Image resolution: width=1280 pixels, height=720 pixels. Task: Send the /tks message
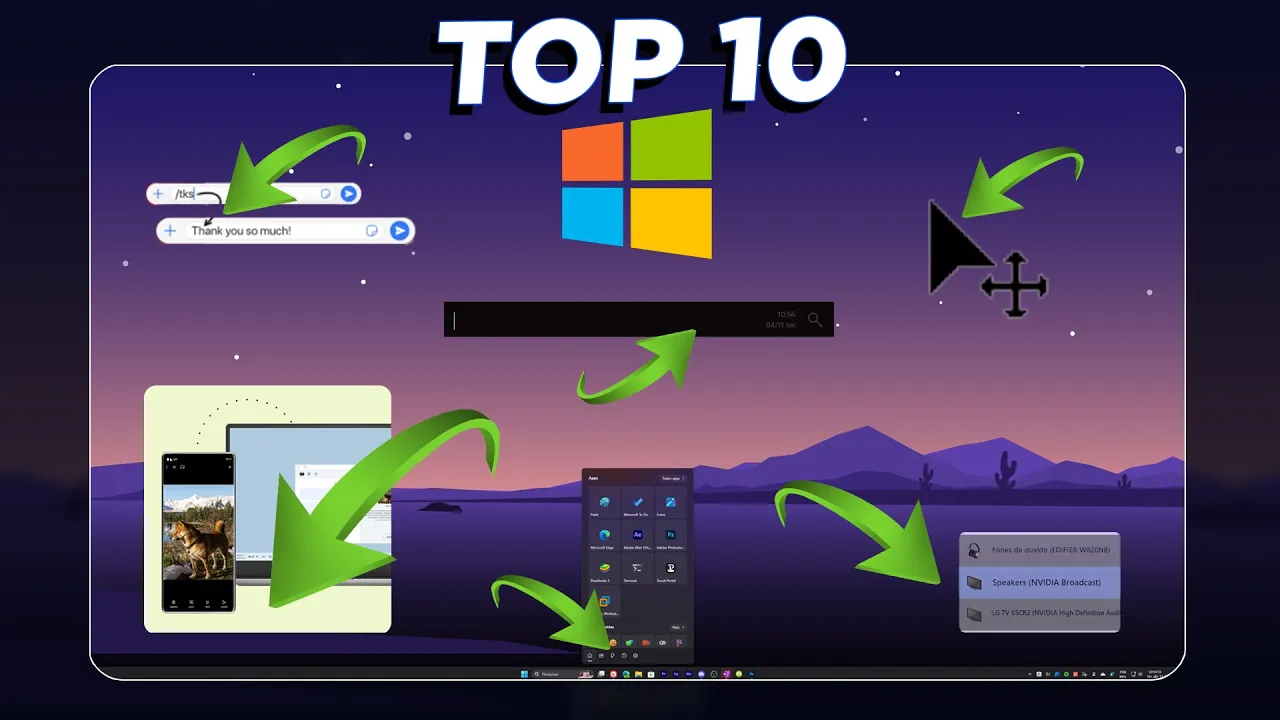click(348, 194)
